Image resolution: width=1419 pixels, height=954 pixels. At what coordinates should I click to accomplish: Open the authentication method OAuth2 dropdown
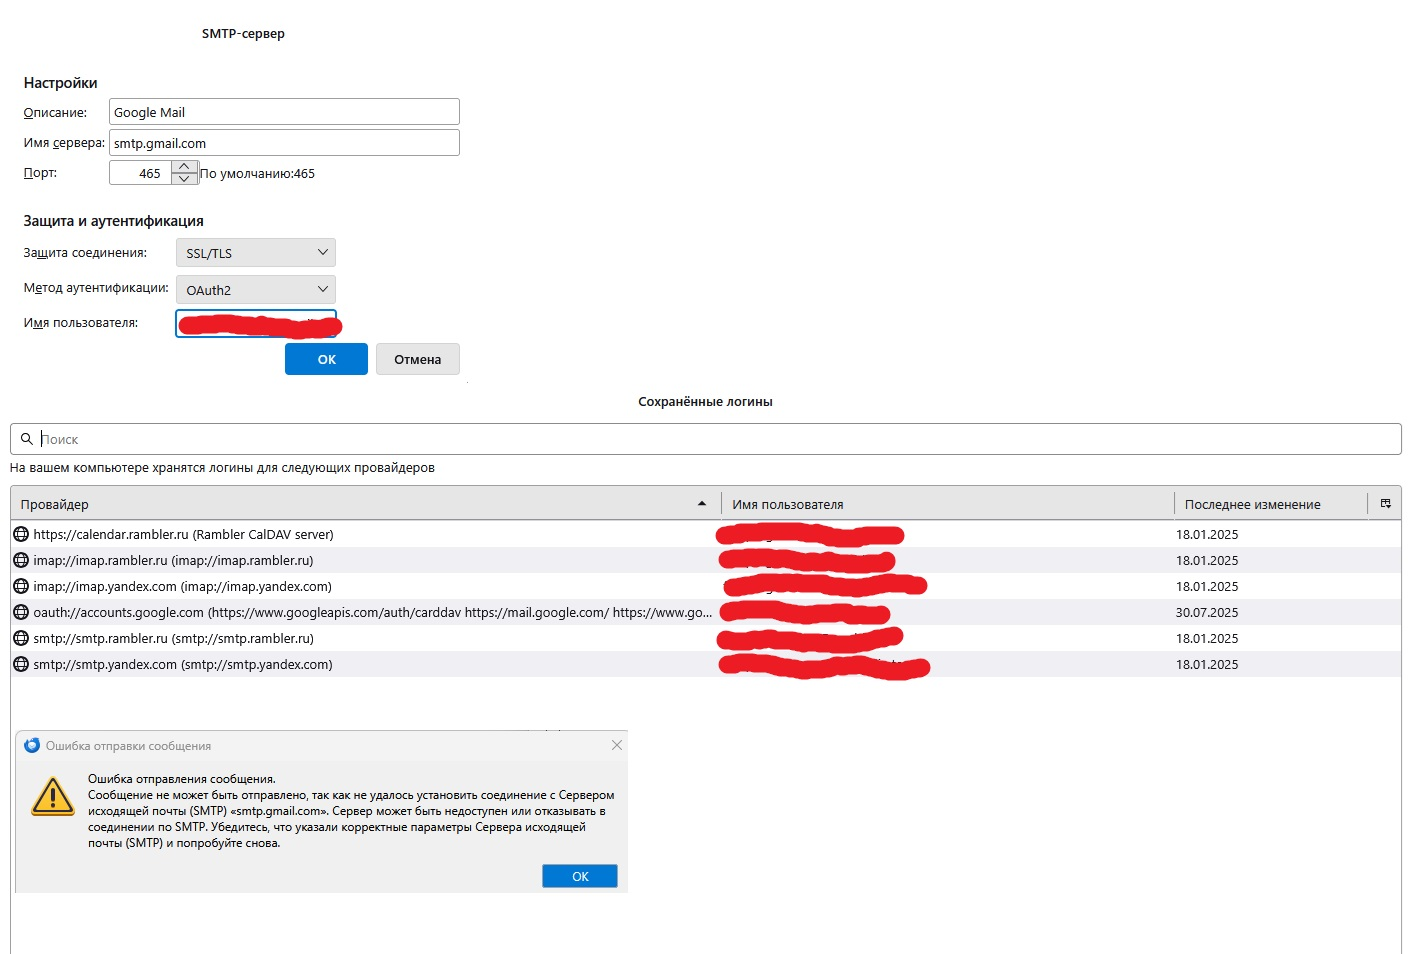click(x=256, y=290)
